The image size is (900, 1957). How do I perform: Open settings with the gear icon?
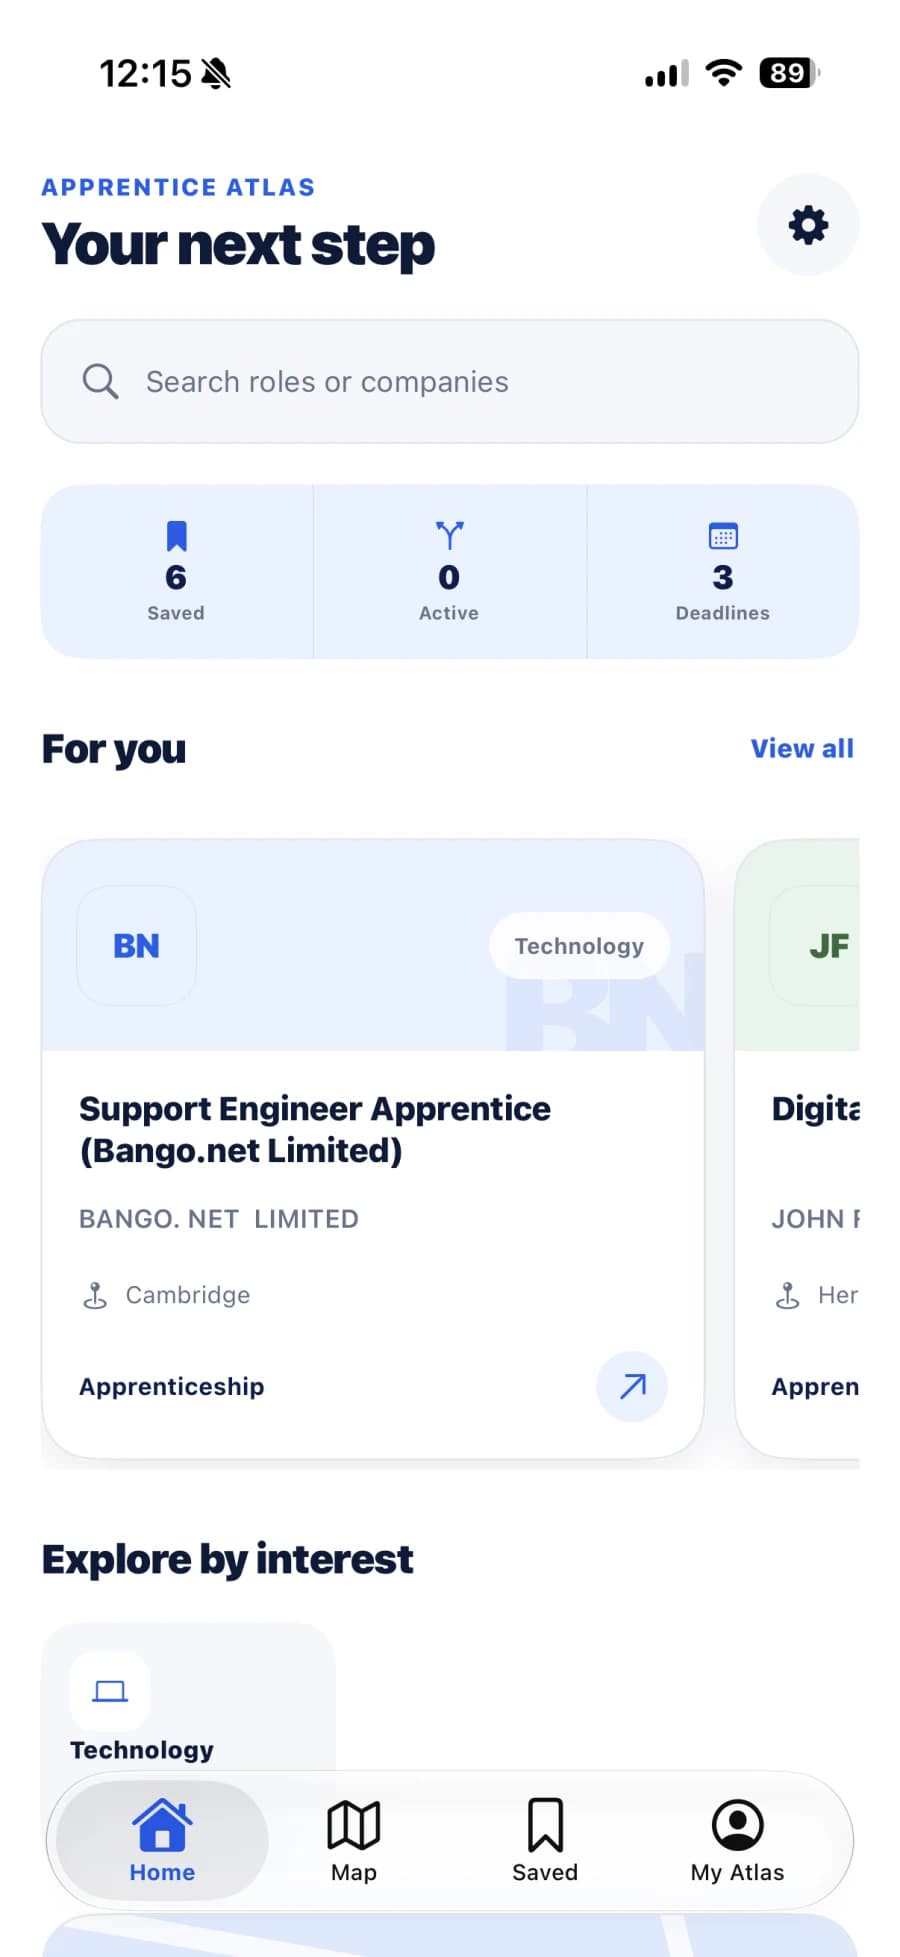tap(807, 225)
